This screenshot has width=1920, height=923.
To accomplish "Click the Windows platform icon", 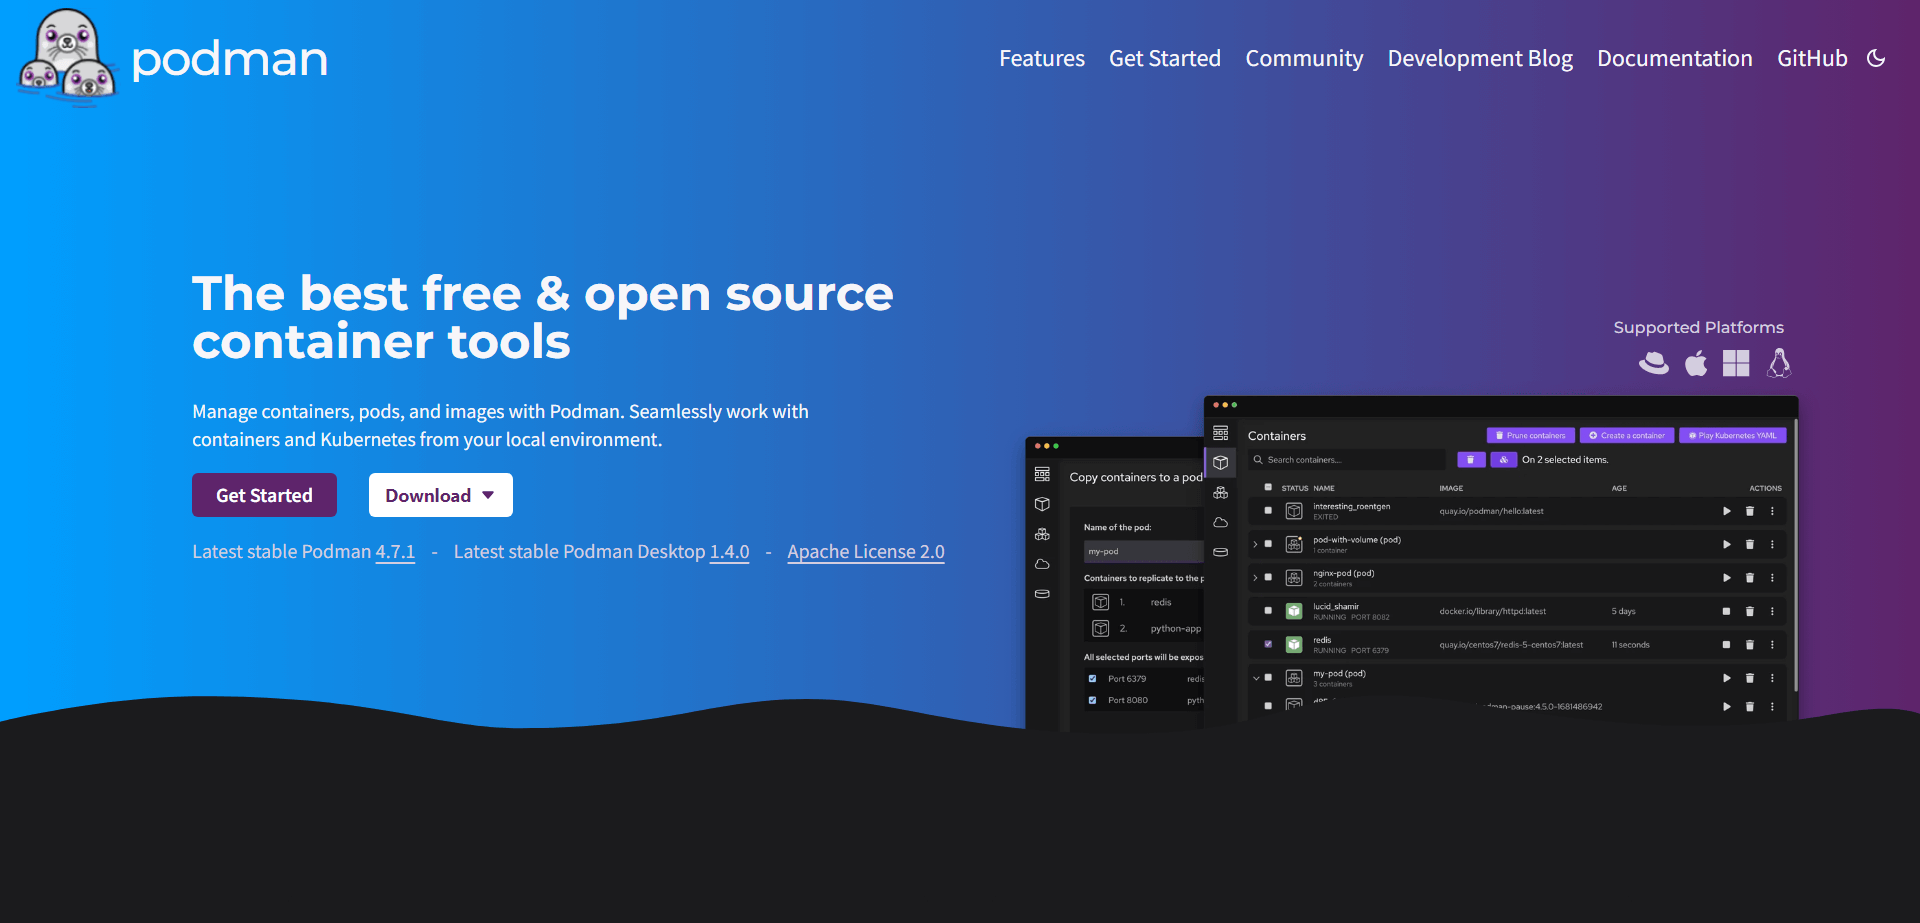I will (x=1736, y=363).
